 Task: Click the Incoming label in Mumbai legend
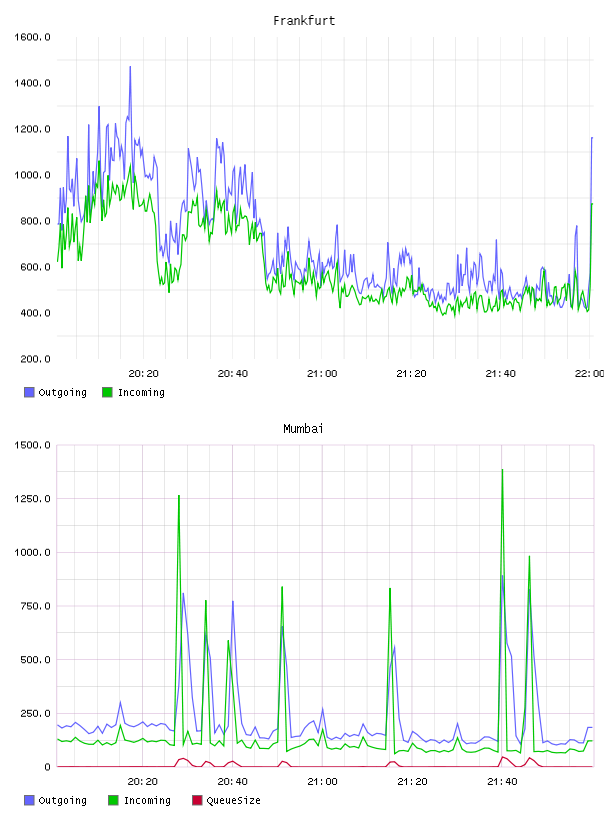147,801
